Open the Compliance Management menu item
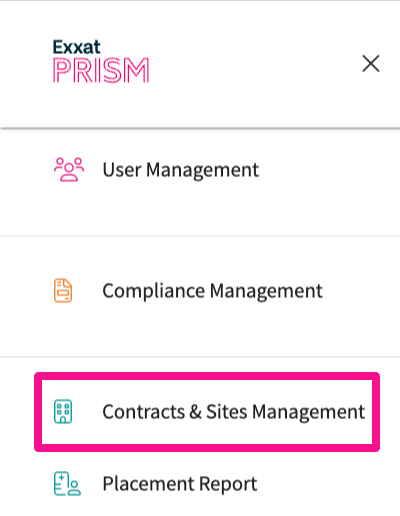Image resolution: width=400 pixels, height=516 pixels. (x=200, y=291)
